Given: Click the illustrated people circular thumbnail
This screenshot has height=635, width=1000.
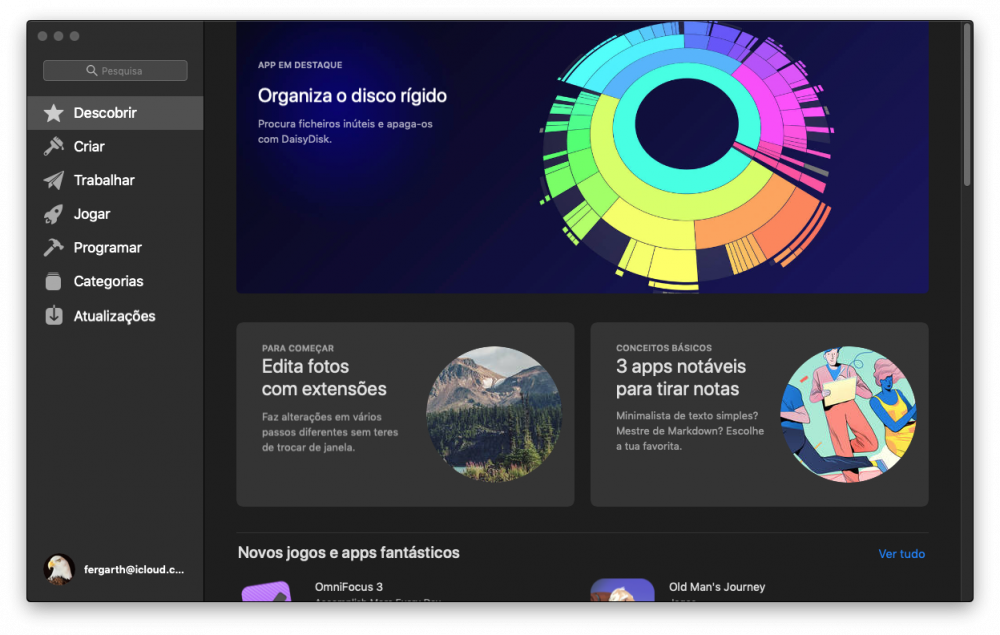Looking at the screenshot, I should pos(848,414).
